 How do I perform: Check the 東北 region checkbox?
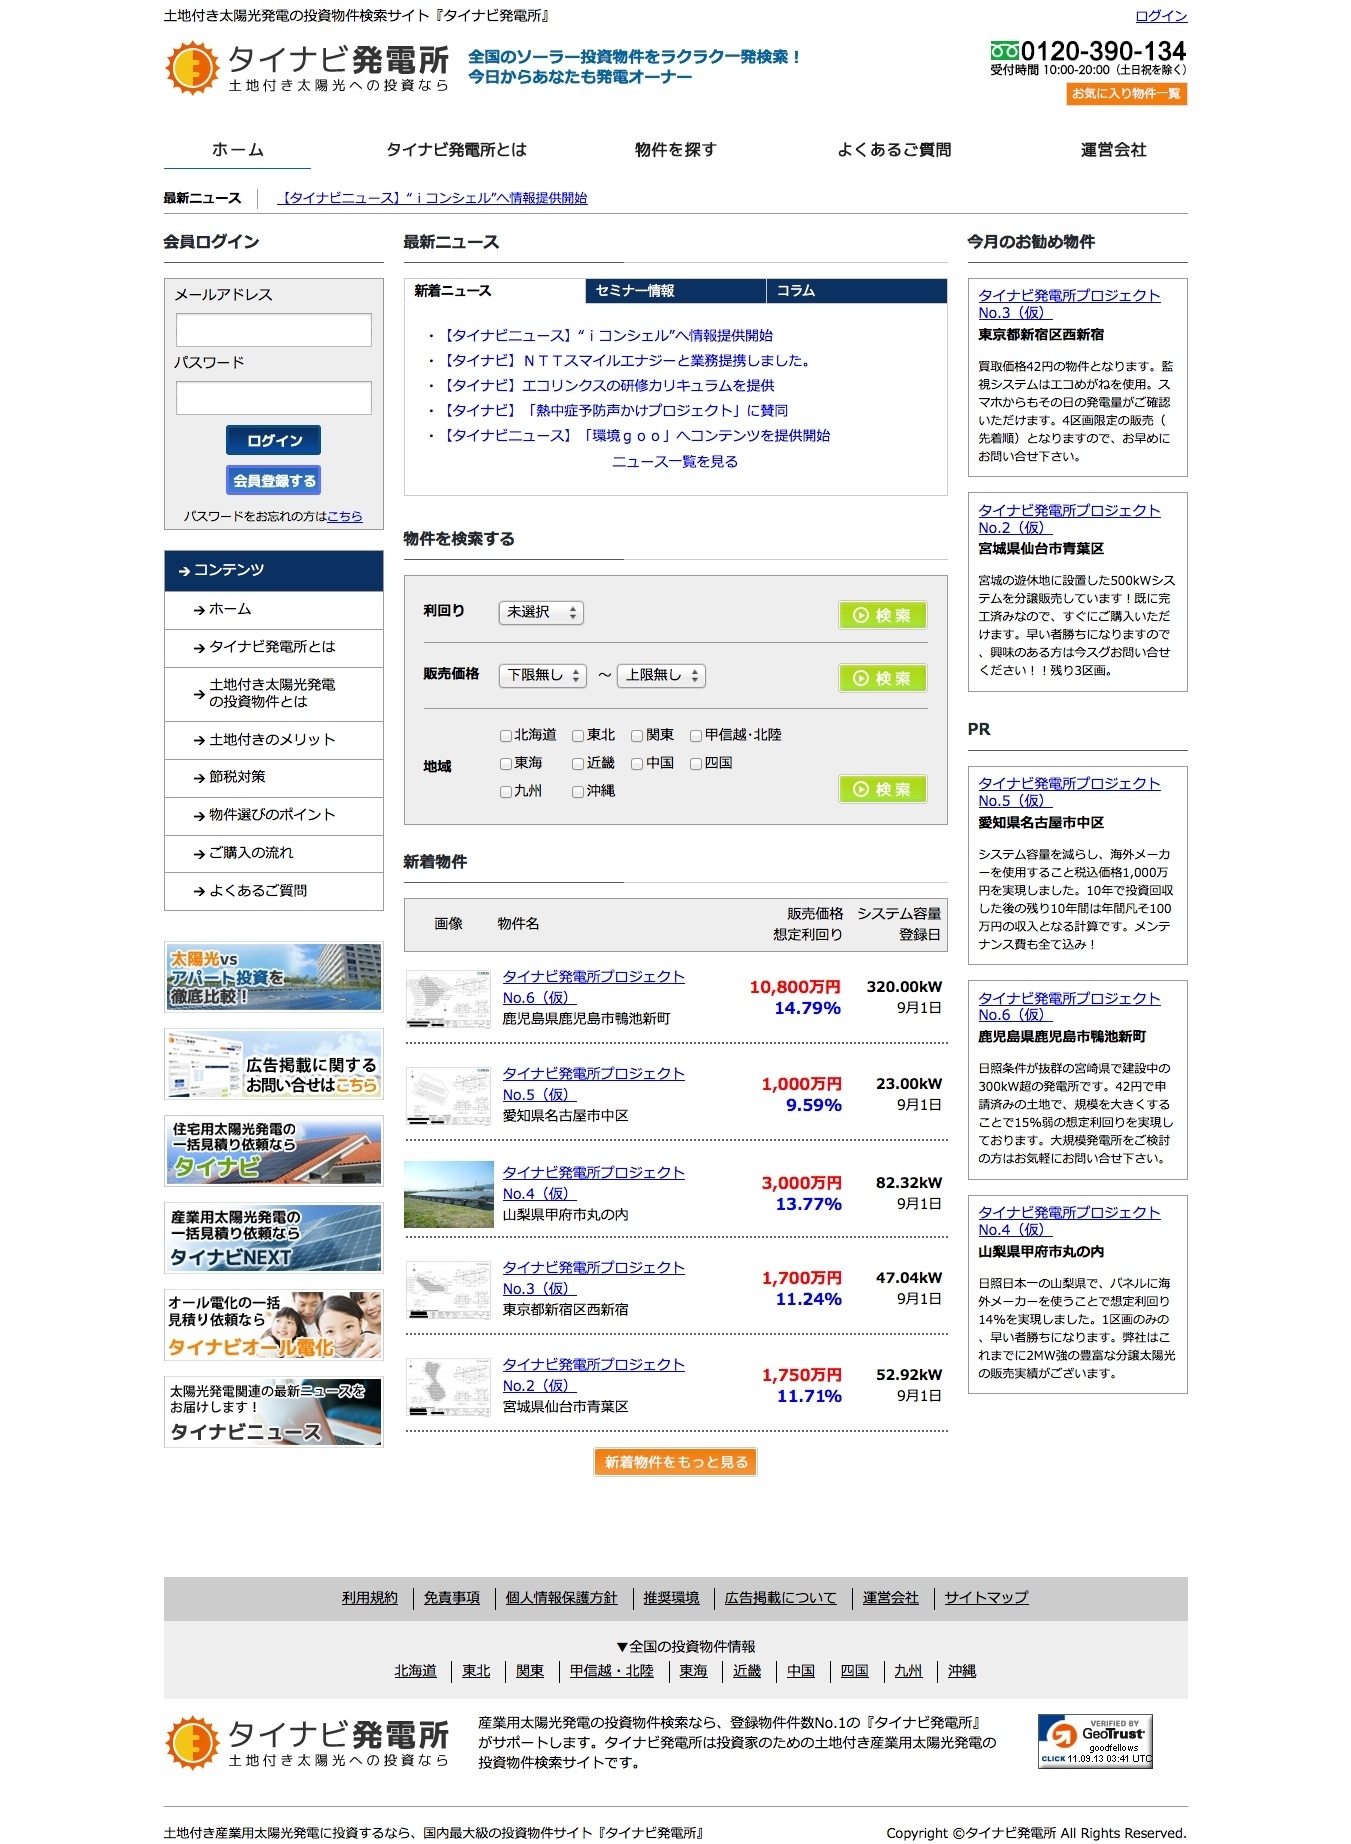pyautogui.click(x=578, y=736)
